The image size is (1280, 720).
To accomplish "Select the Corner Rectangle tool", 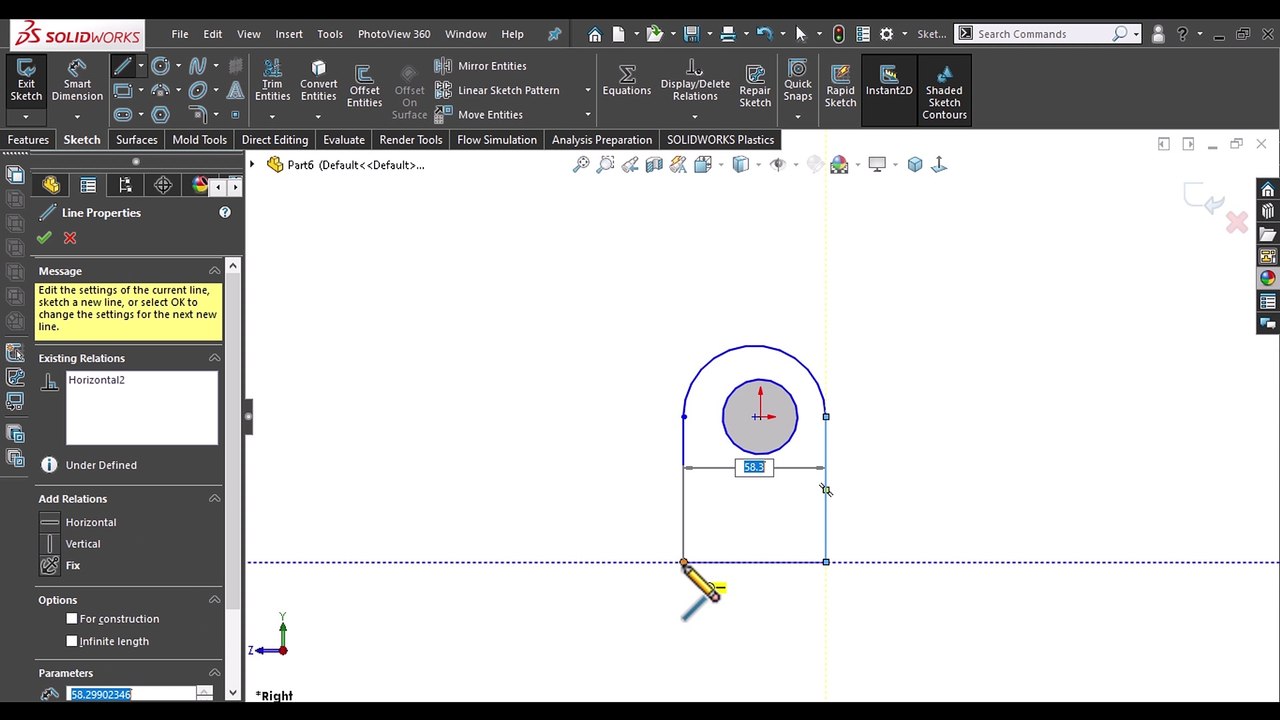I will (122, 90).
